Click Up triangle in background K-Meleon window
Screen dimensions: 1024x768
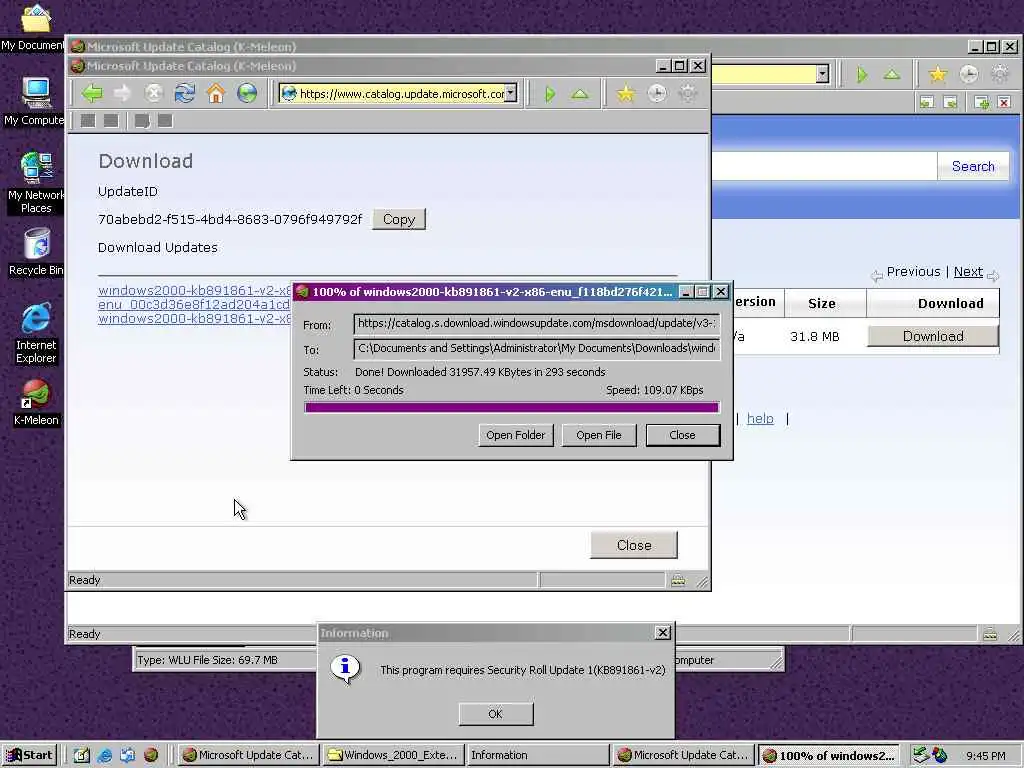coord(891,74)
